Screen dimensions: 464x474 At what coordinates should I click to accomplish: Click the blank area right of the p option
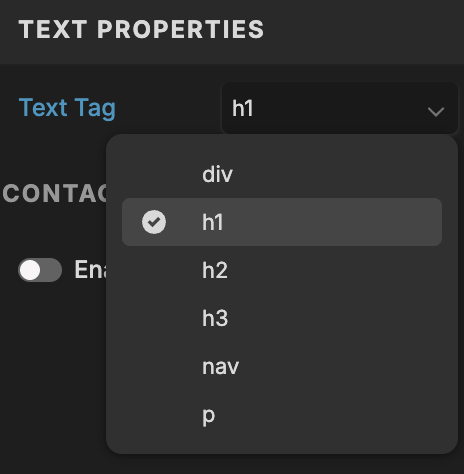pyautogui.click(x=328, y=414)
